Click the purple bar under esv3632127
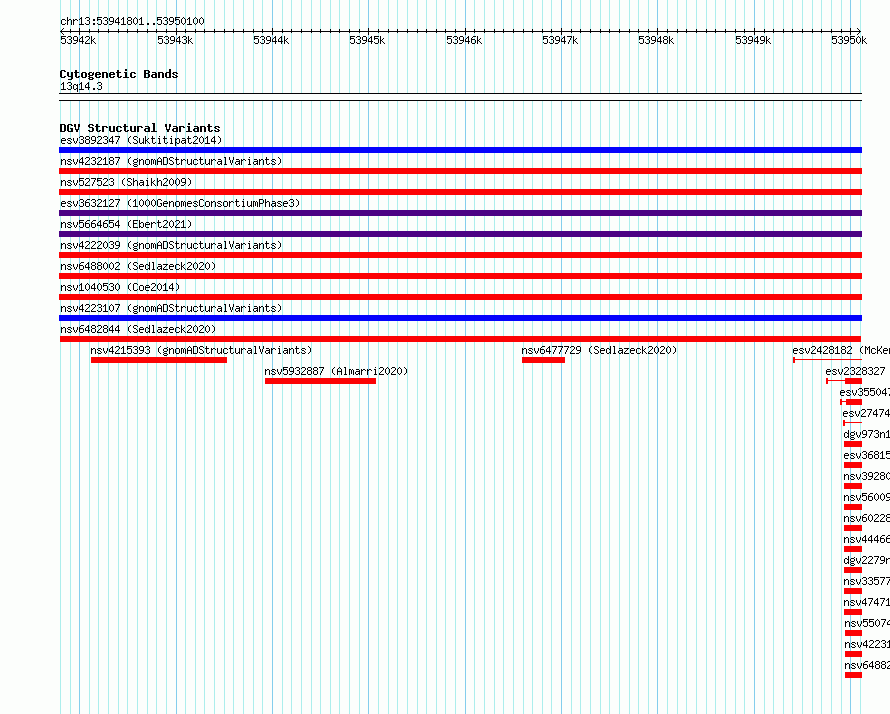This screenshot has height=714, width=890. click(x=460, y=213)
